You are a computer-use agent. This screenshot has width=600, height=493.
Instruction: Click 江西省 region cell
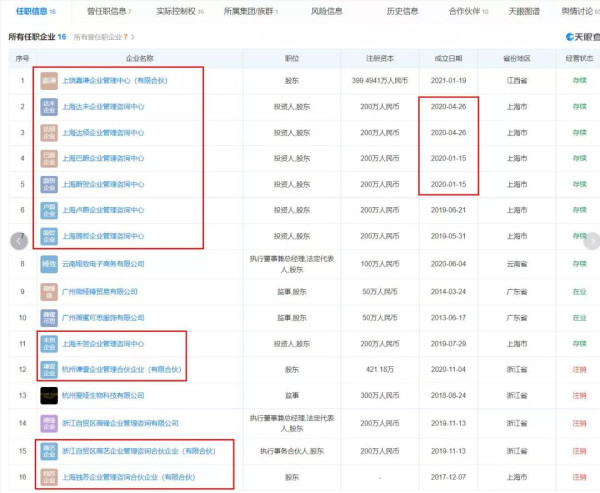pos(517,81)
